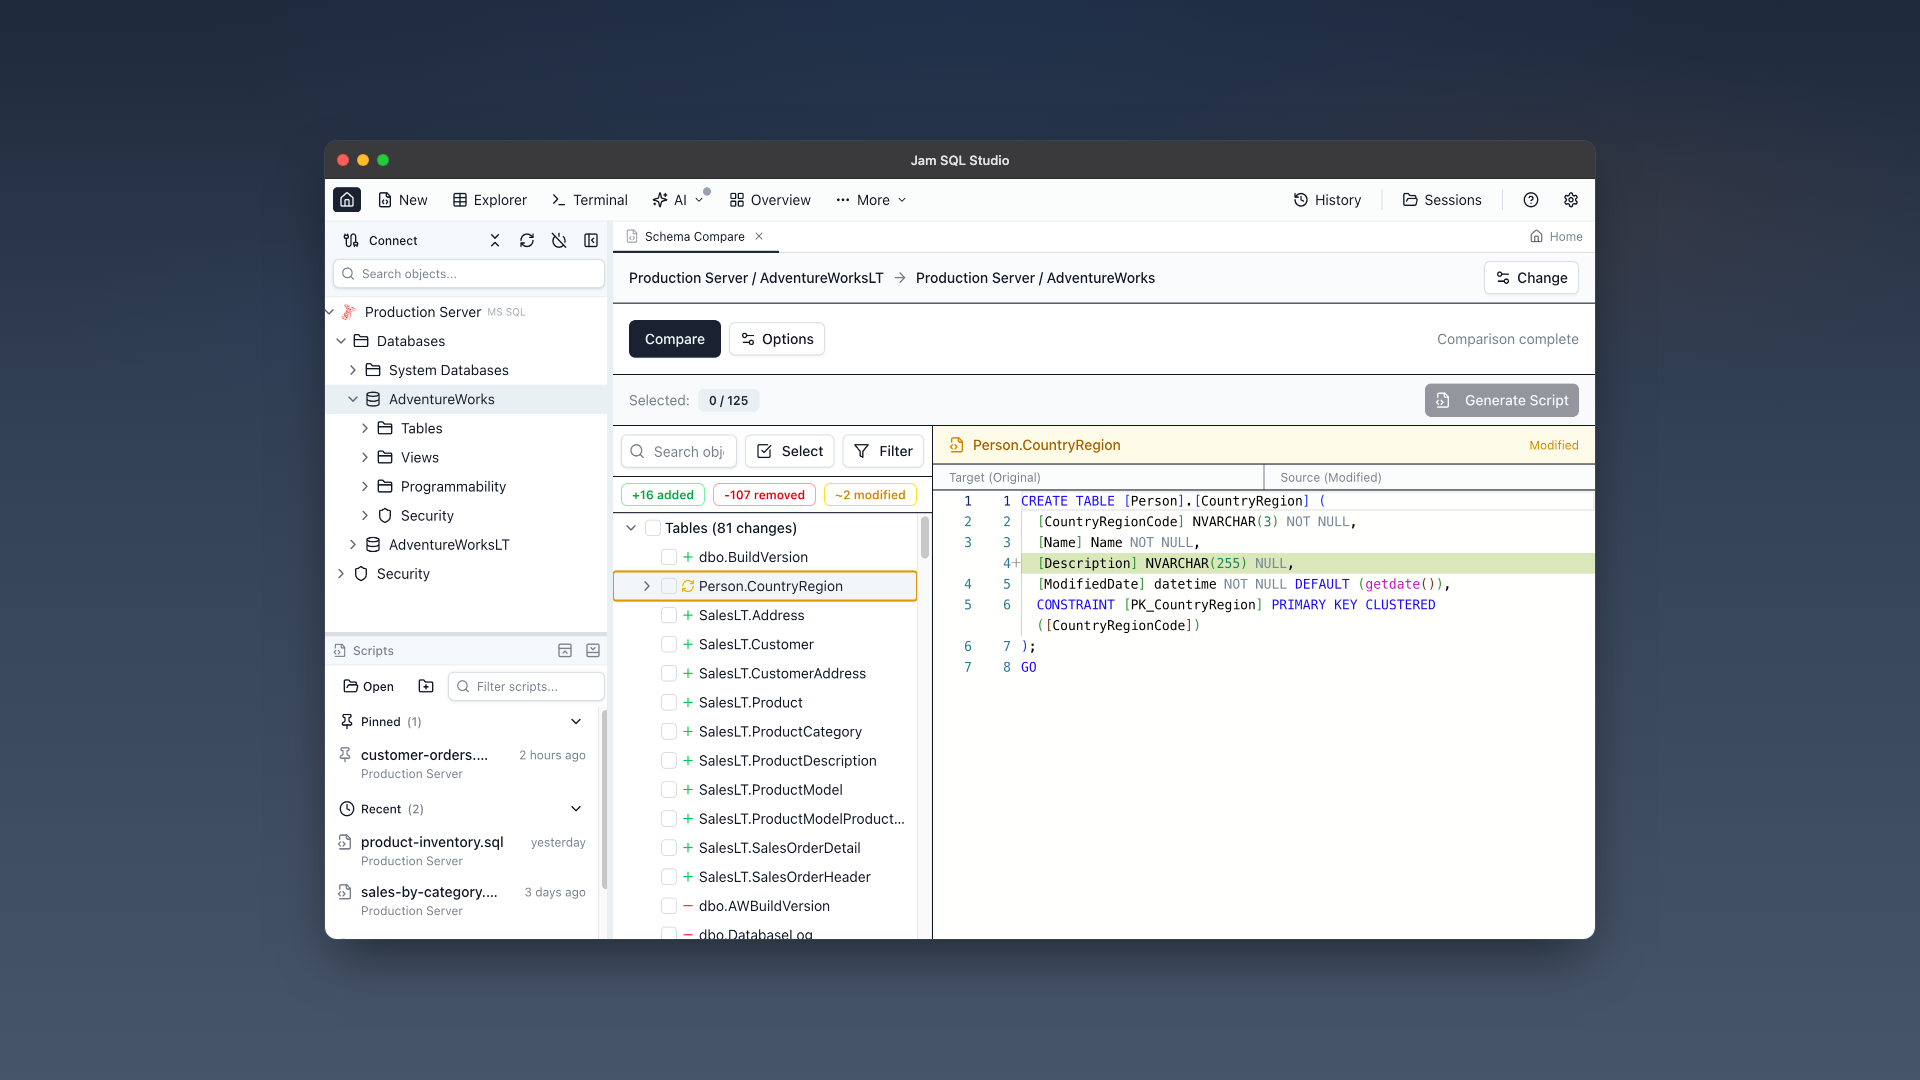This screenshot has height=1080, width=1920.
Task: Open the Sessions panel
Action: 1440,200
